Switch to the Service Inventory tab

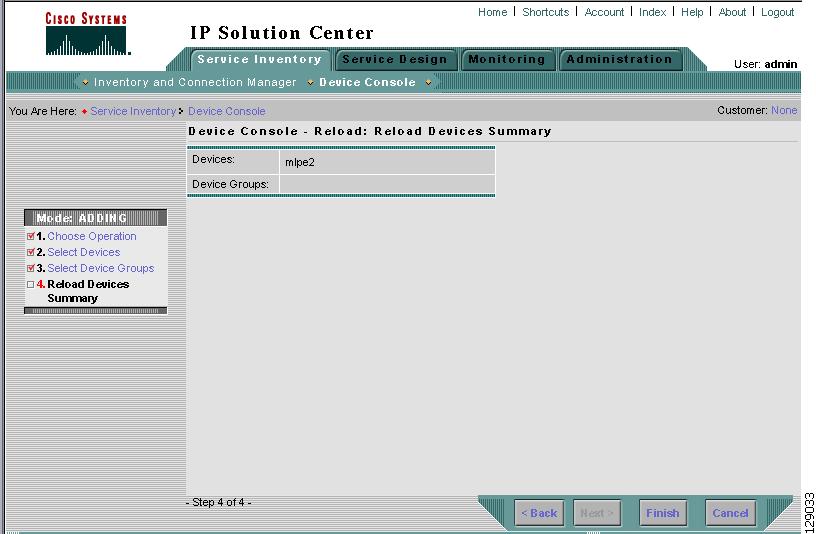pyautogui.click(x=259, y=59)
